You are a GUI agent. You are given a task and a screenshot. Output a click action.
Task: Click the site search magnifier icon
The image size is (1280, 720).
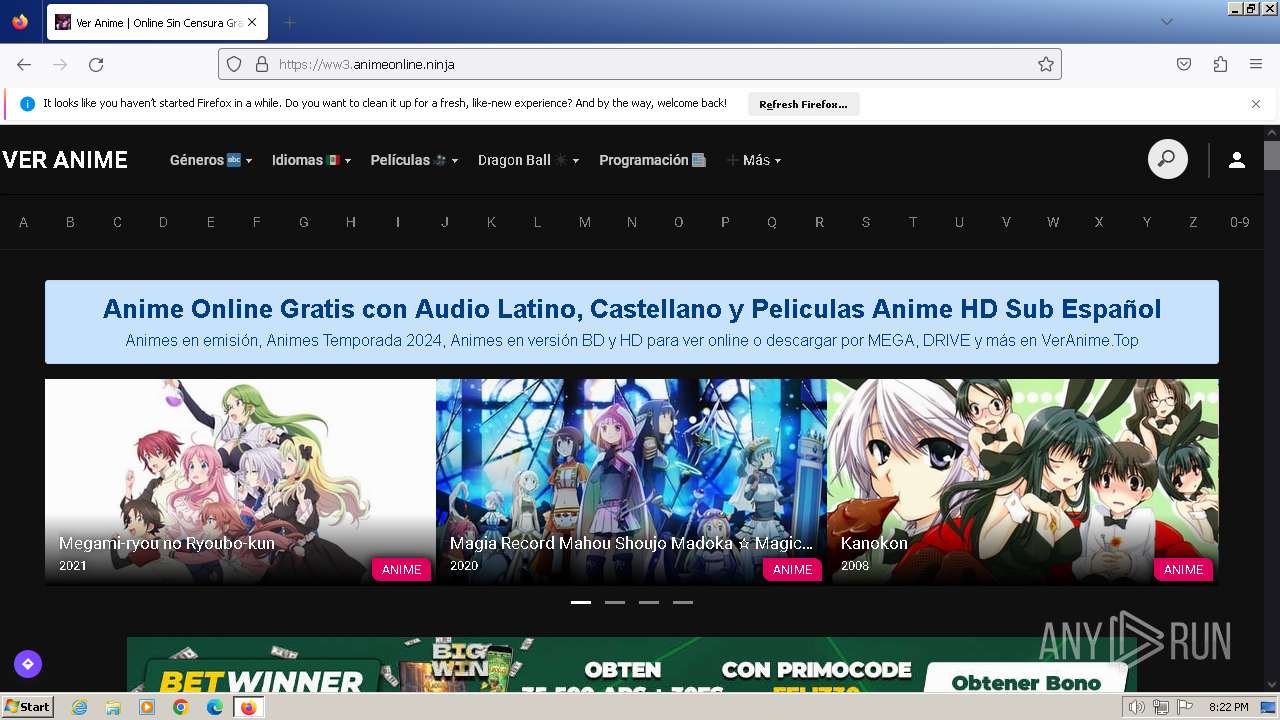1167,160
